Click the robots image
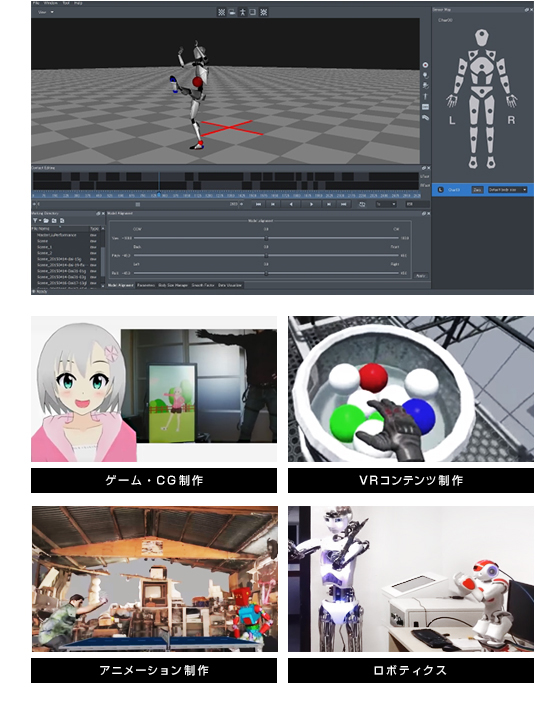This screenshot has height=701, width=535. coord(410,579)
